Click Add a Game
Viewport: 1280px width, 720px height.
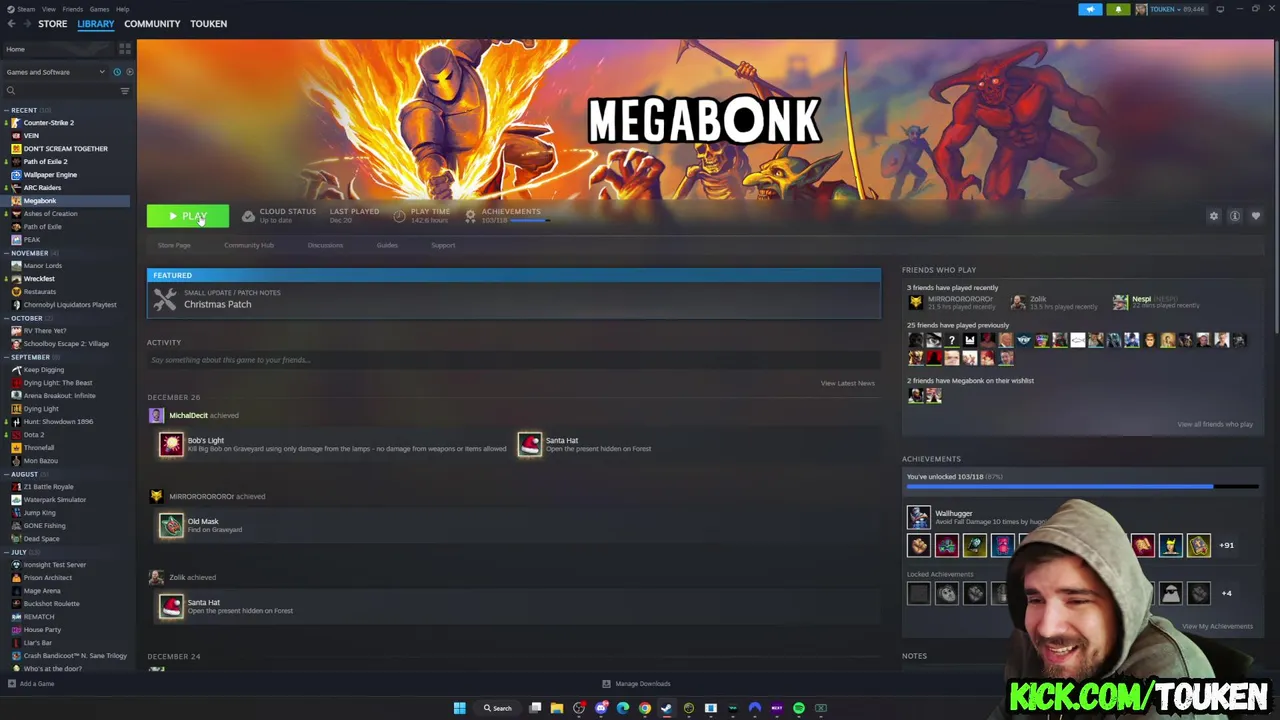coord(31,684)
